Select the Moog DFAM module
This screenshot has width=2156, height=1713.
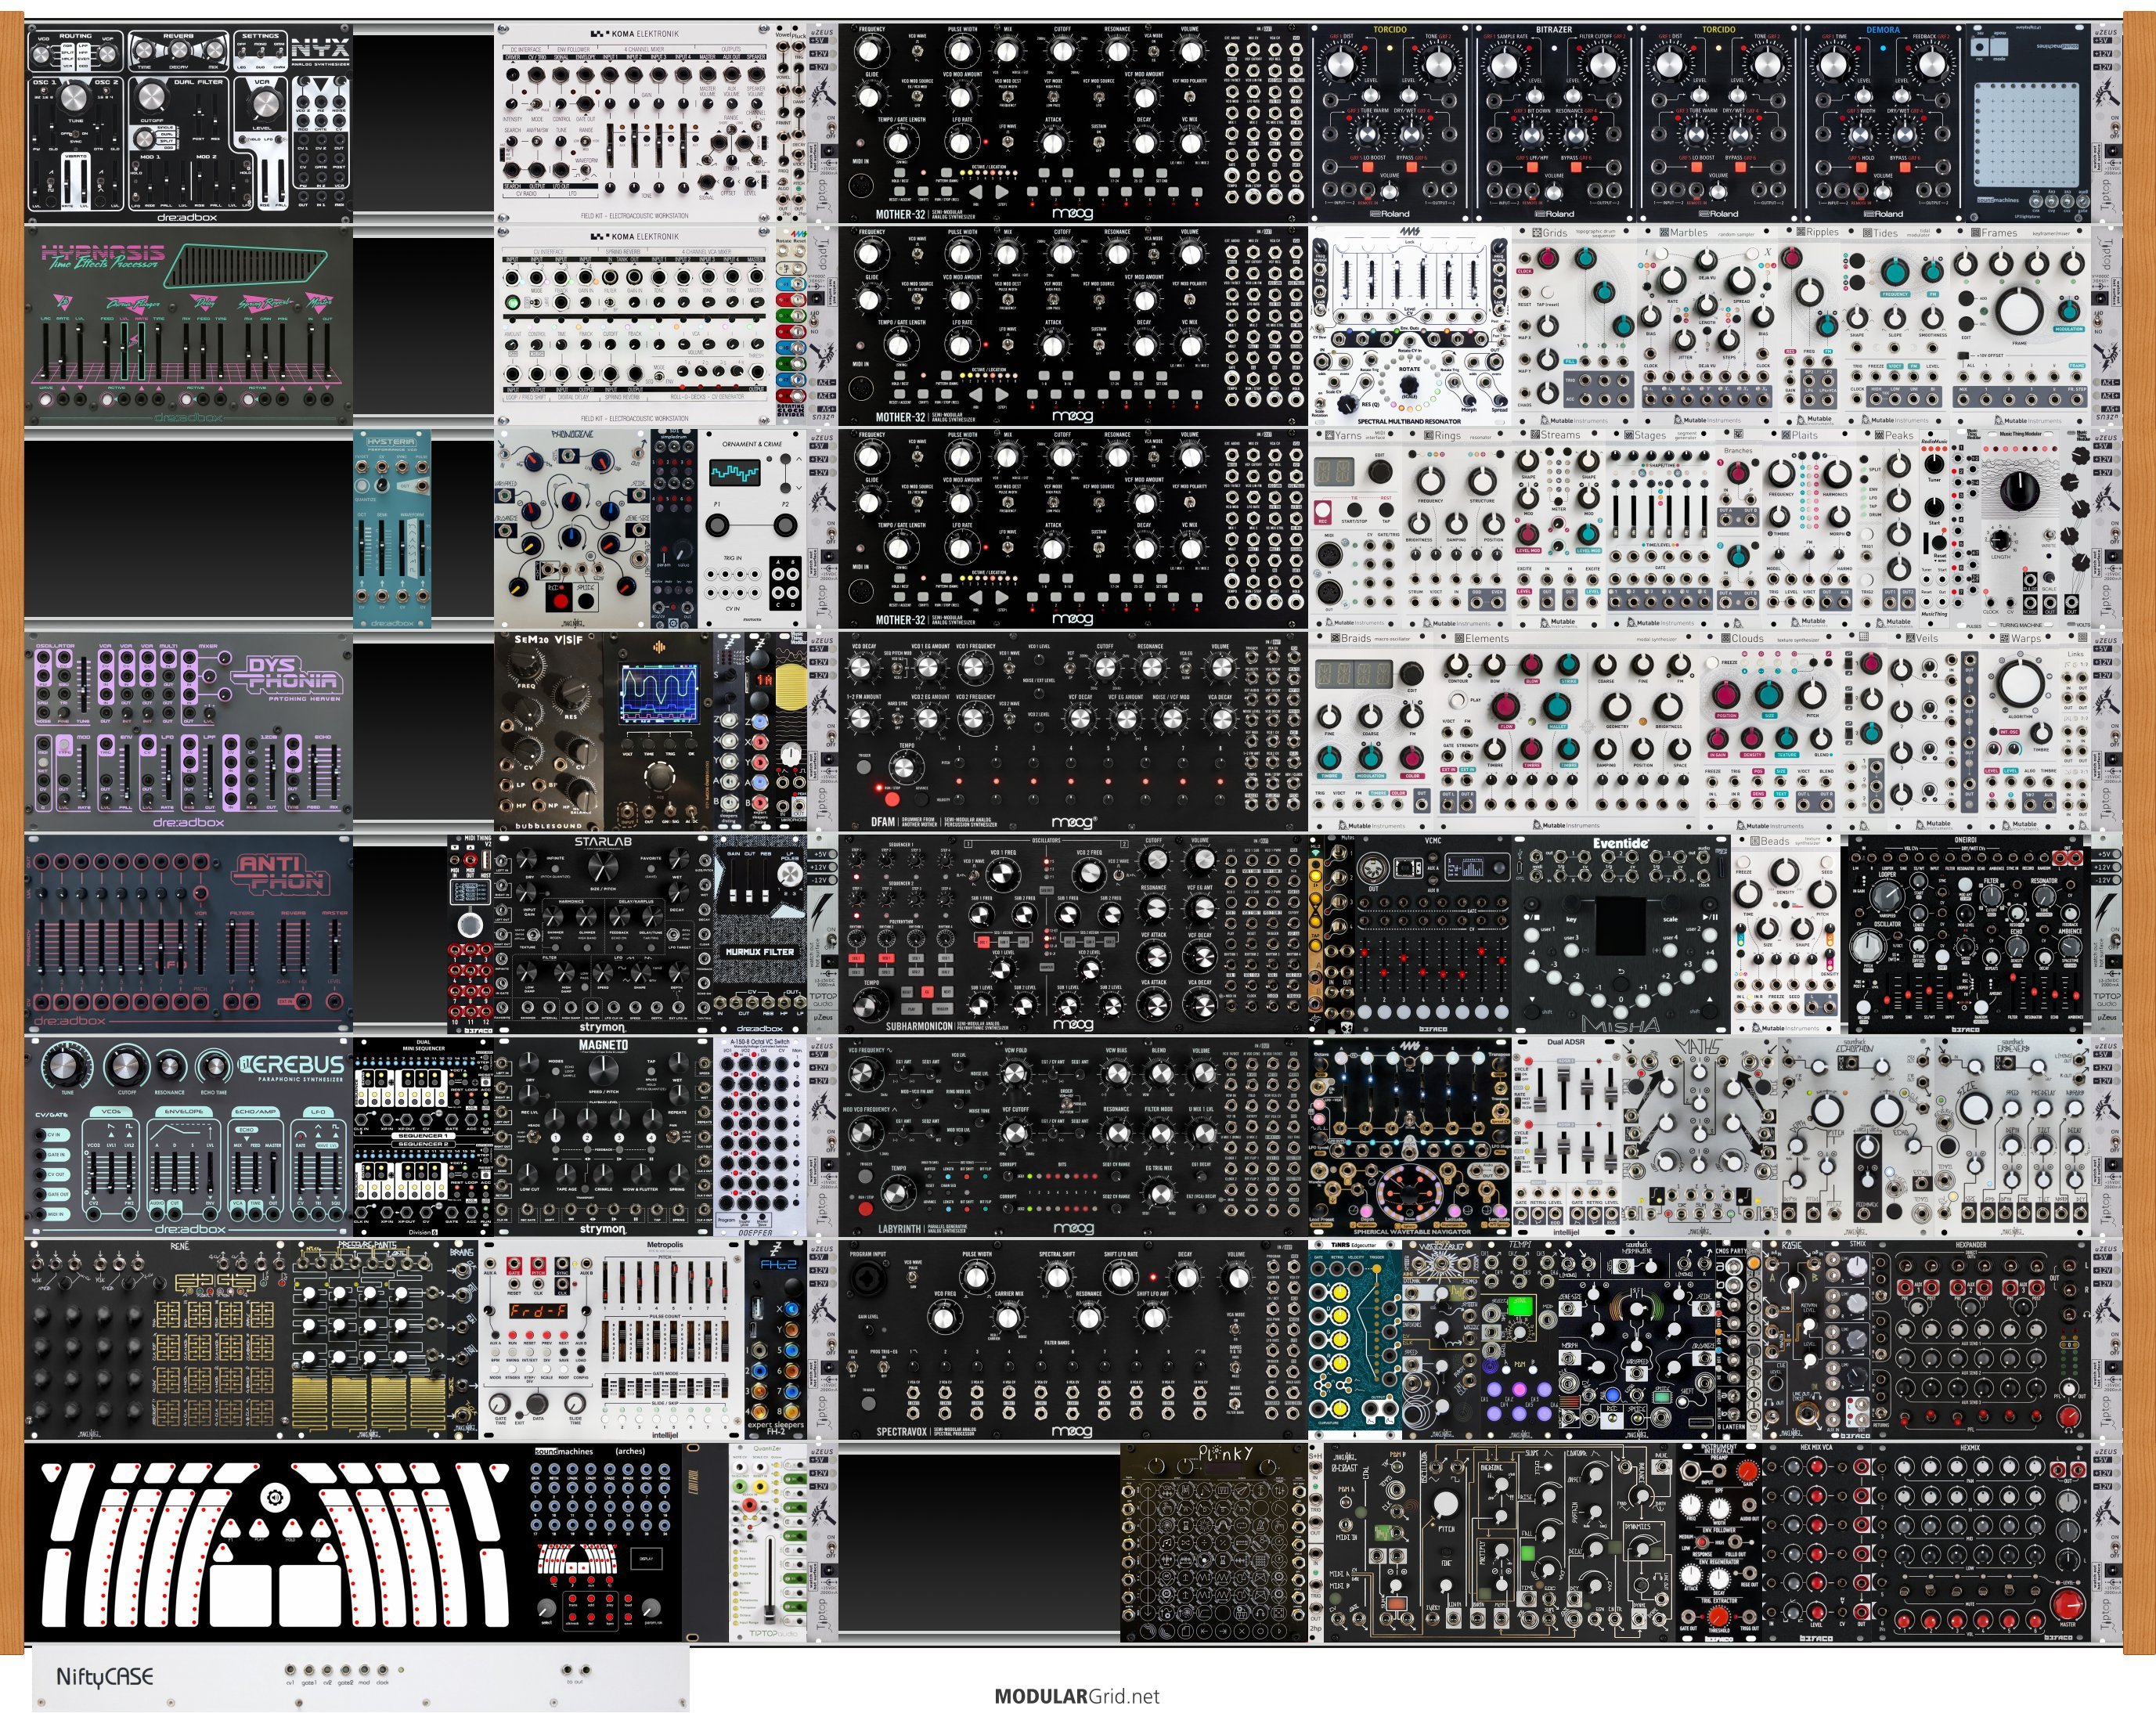(1073, 731)
